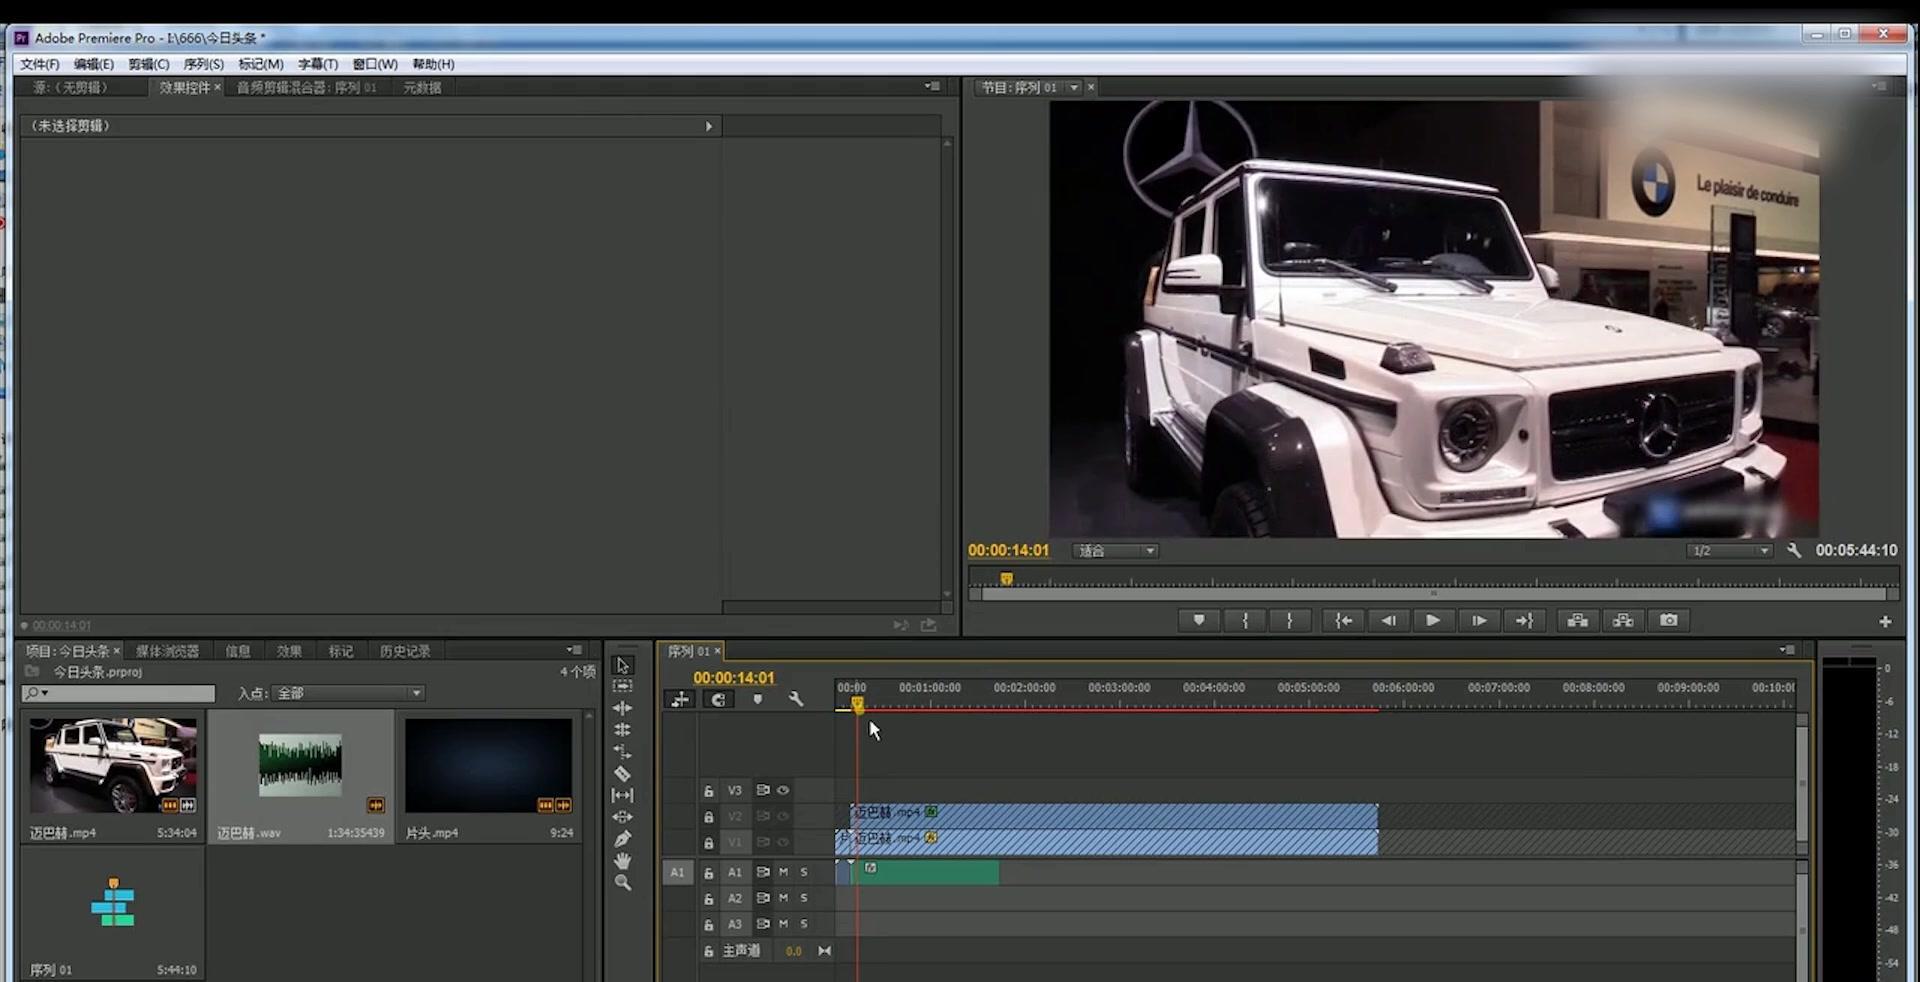
Task: Select the Slip tool
Action: (623, 795)
